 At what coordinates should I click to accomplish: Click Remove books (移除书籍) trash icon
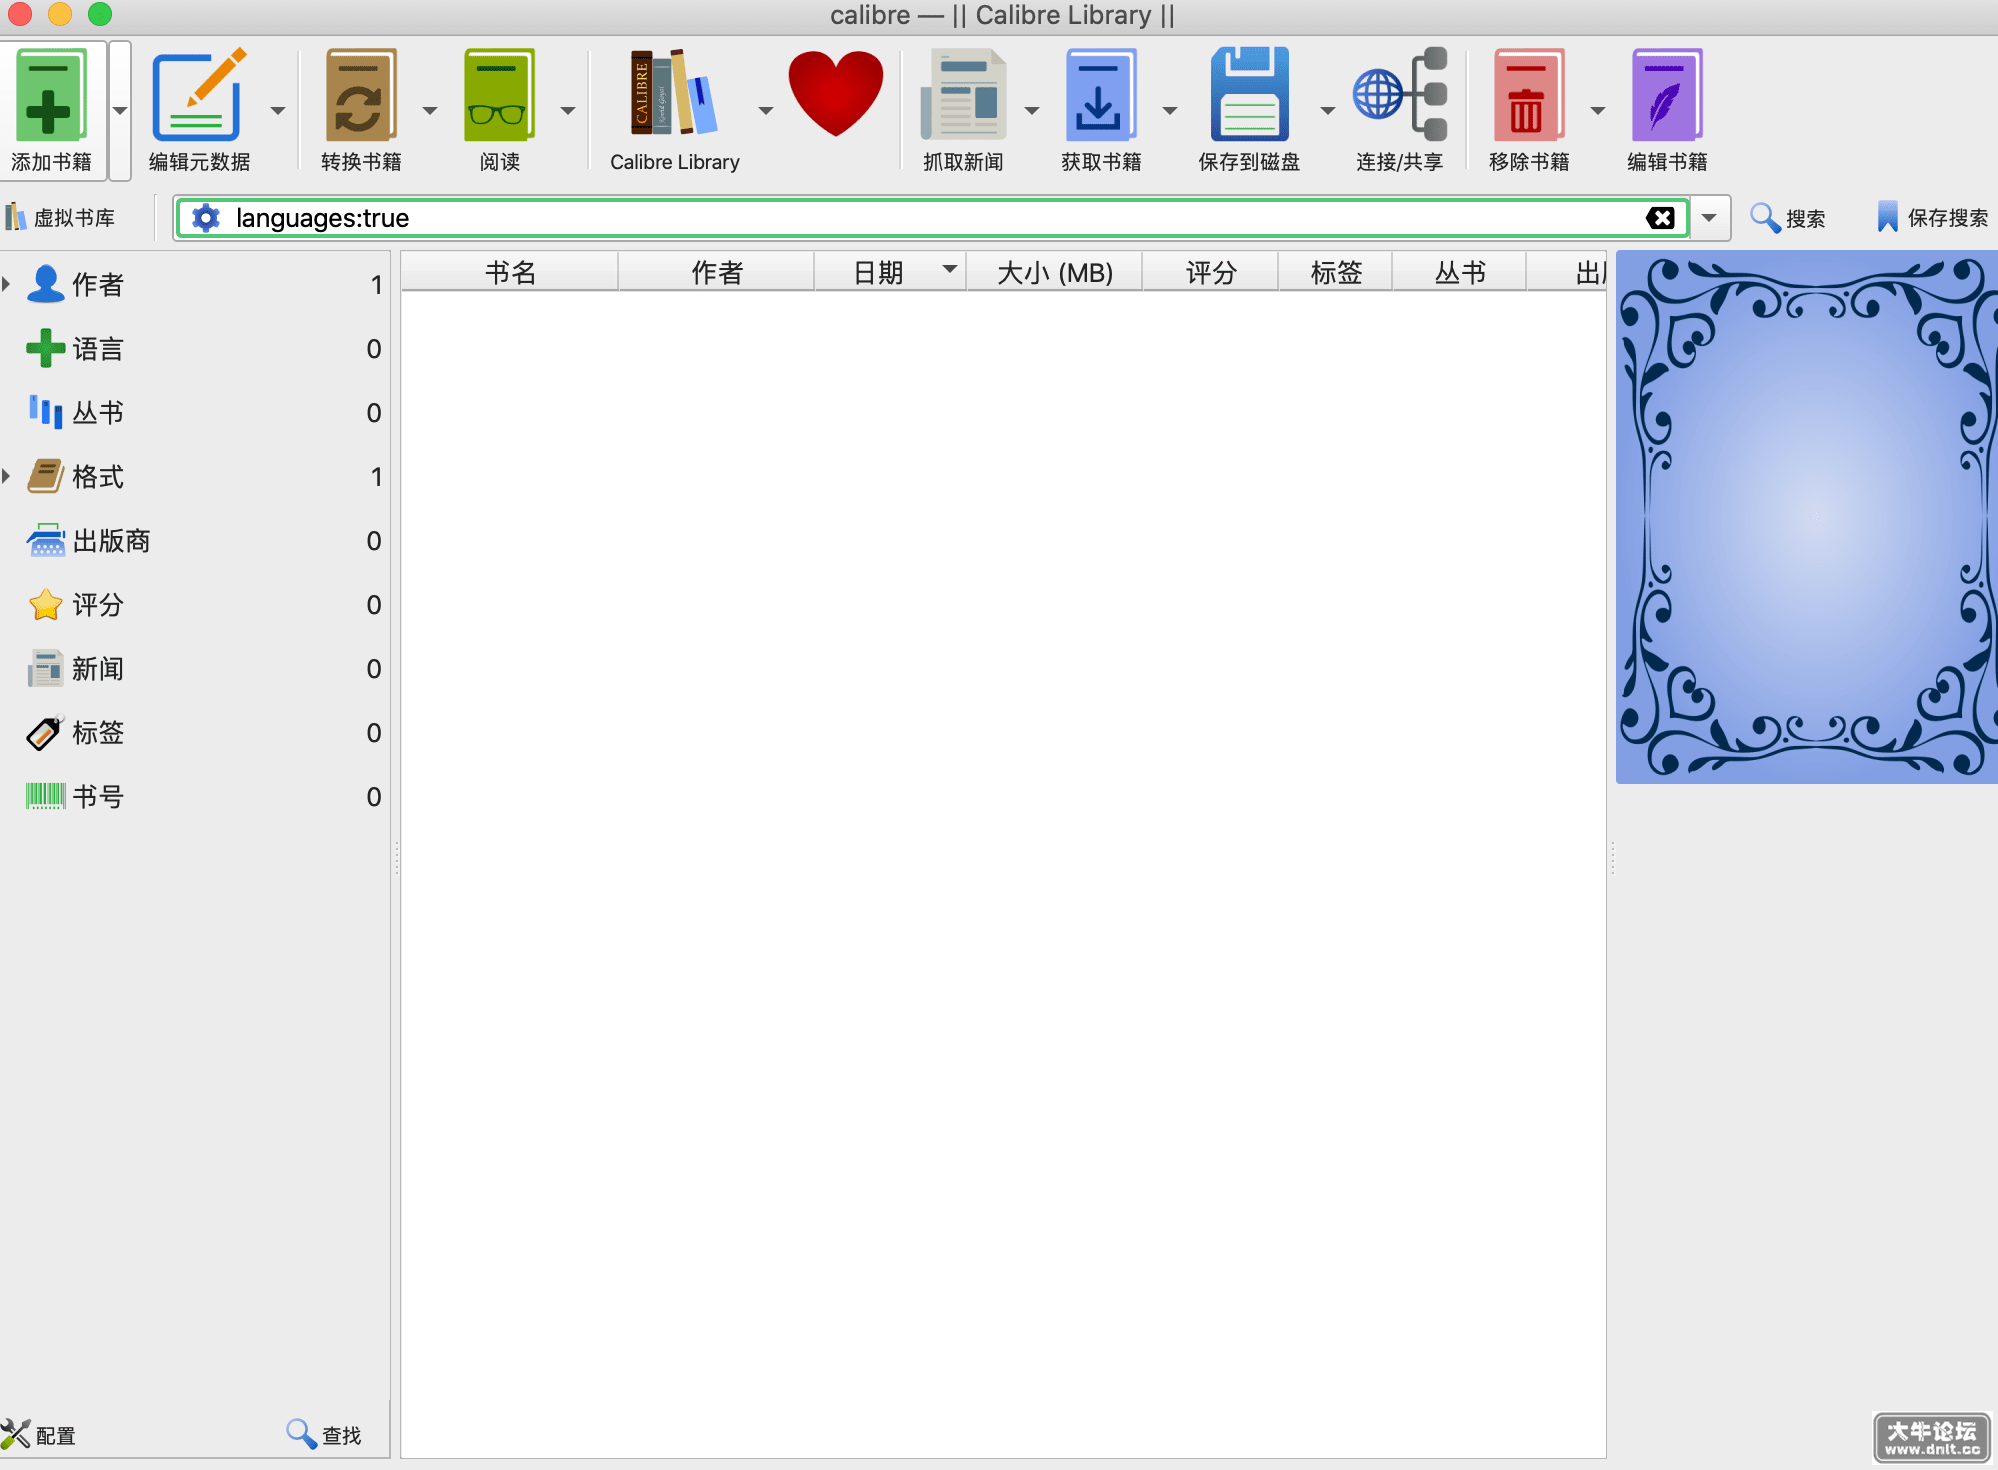click(1528, 96)
